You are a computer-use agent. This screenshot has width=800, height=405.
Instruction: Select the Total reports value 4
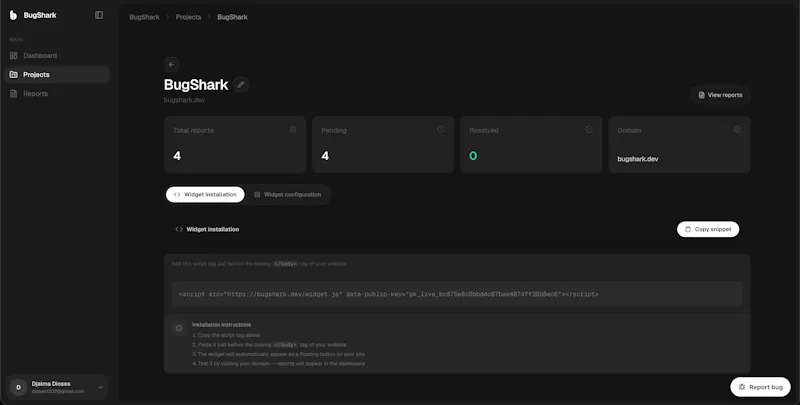coord(177,156)
